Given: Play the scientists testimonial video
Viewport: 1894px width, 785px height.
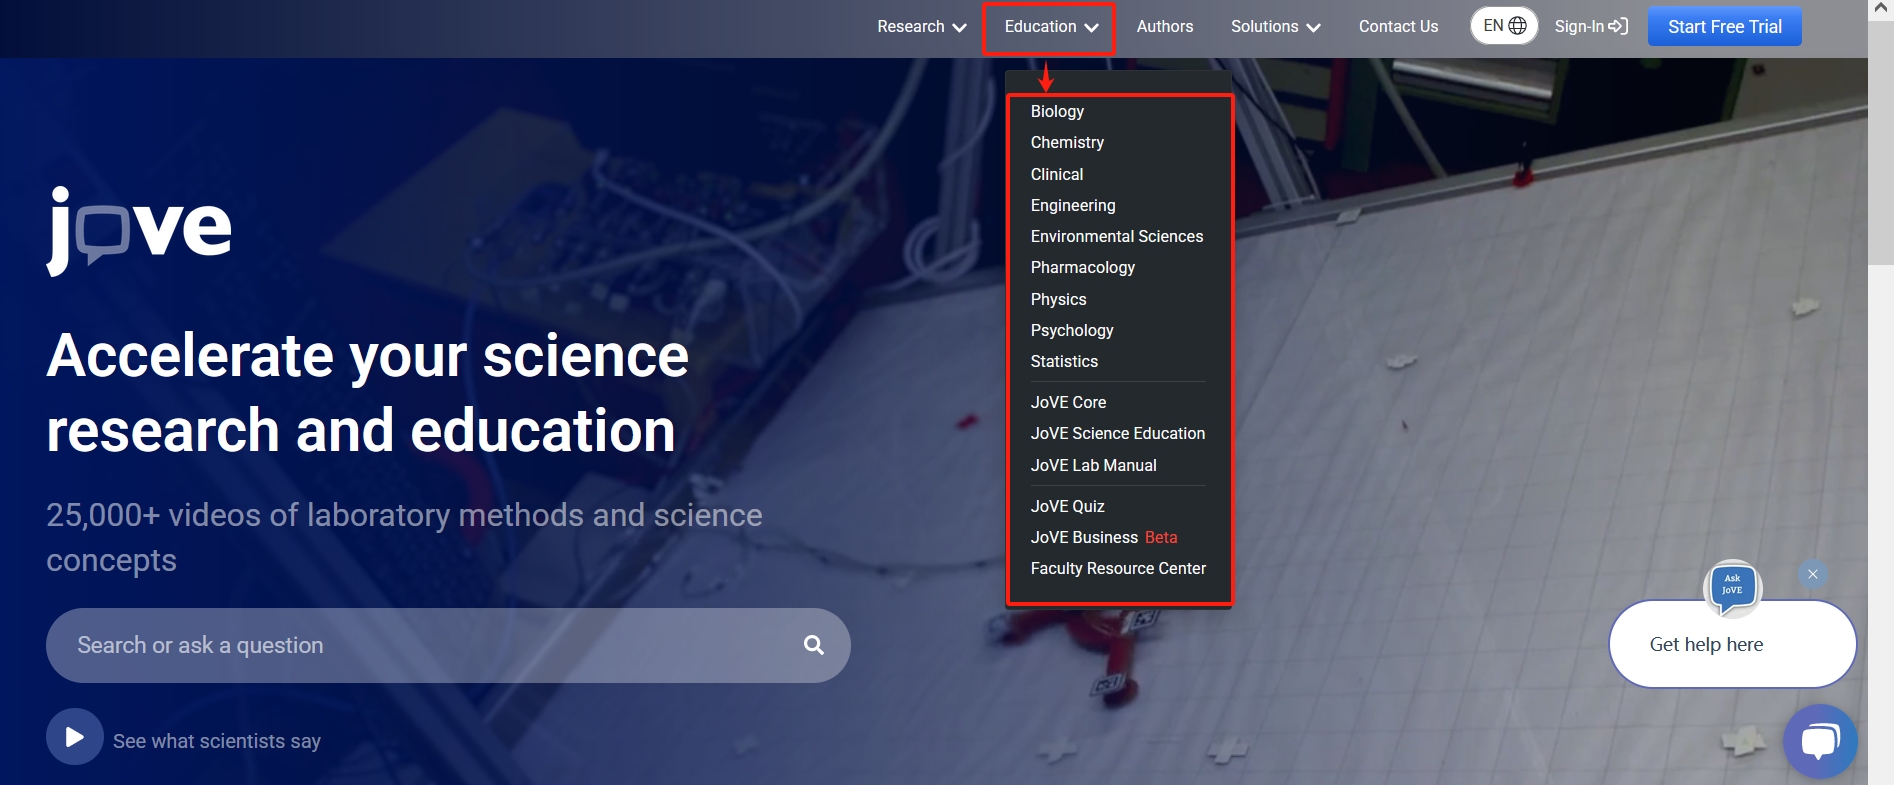Looking at the screenshot, I should (74, 737).
